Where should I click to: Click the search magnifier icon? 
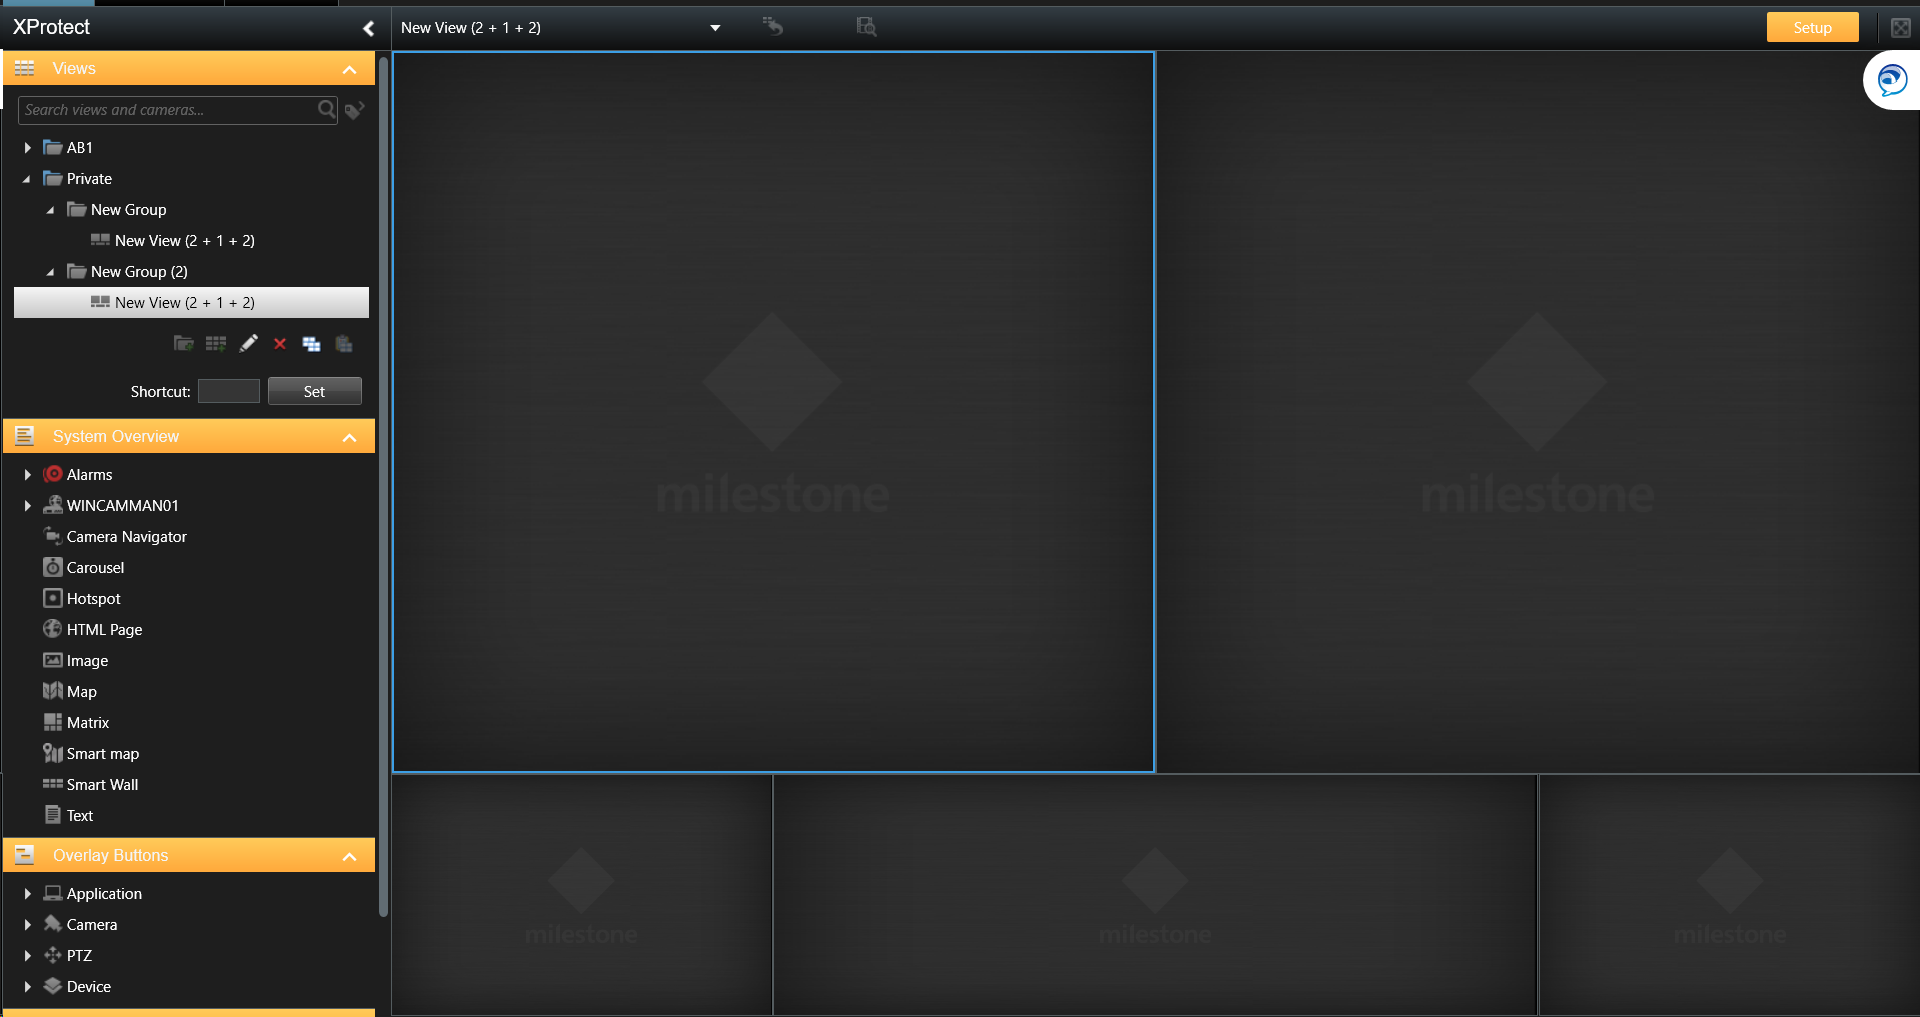327,109
